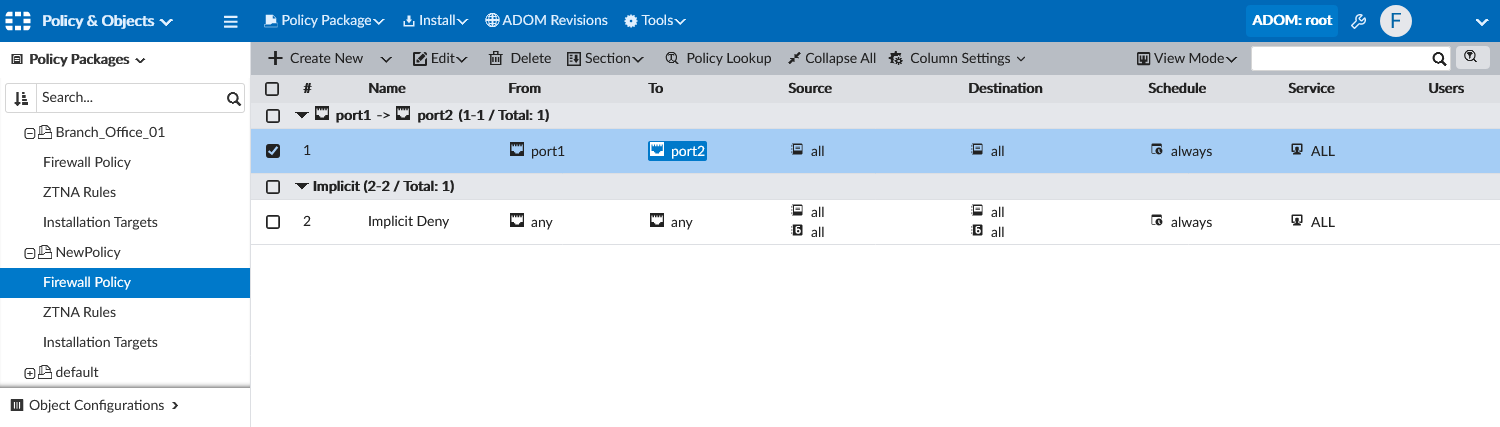The width and height of the screenshot is (1500, 427).
Task: Click the search magnifier in policy search box
Action: 1439,59
